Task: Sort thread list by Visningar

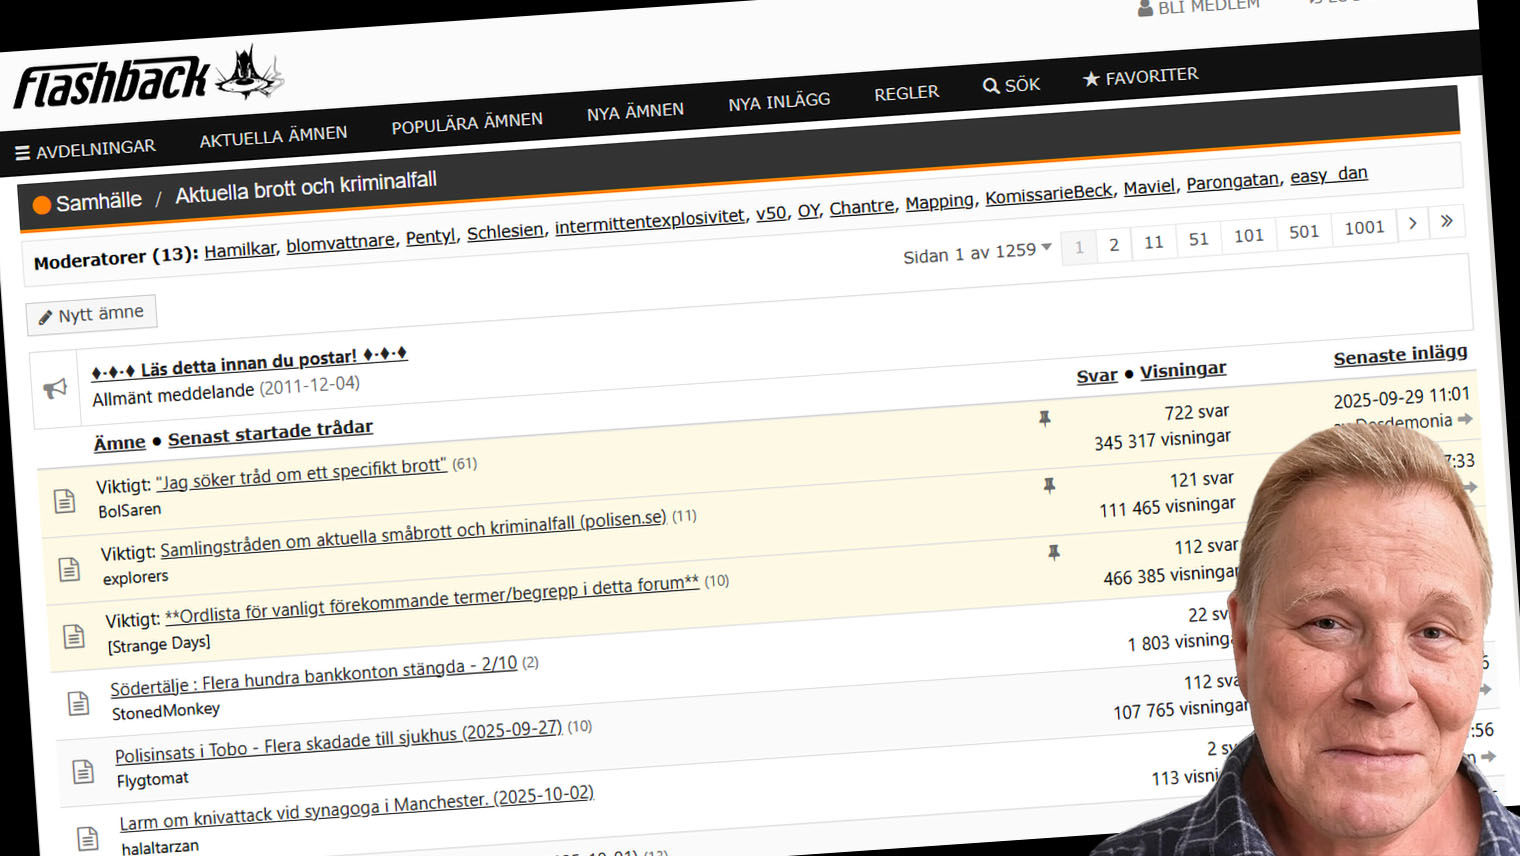Action: click(x=1182, y=370)
